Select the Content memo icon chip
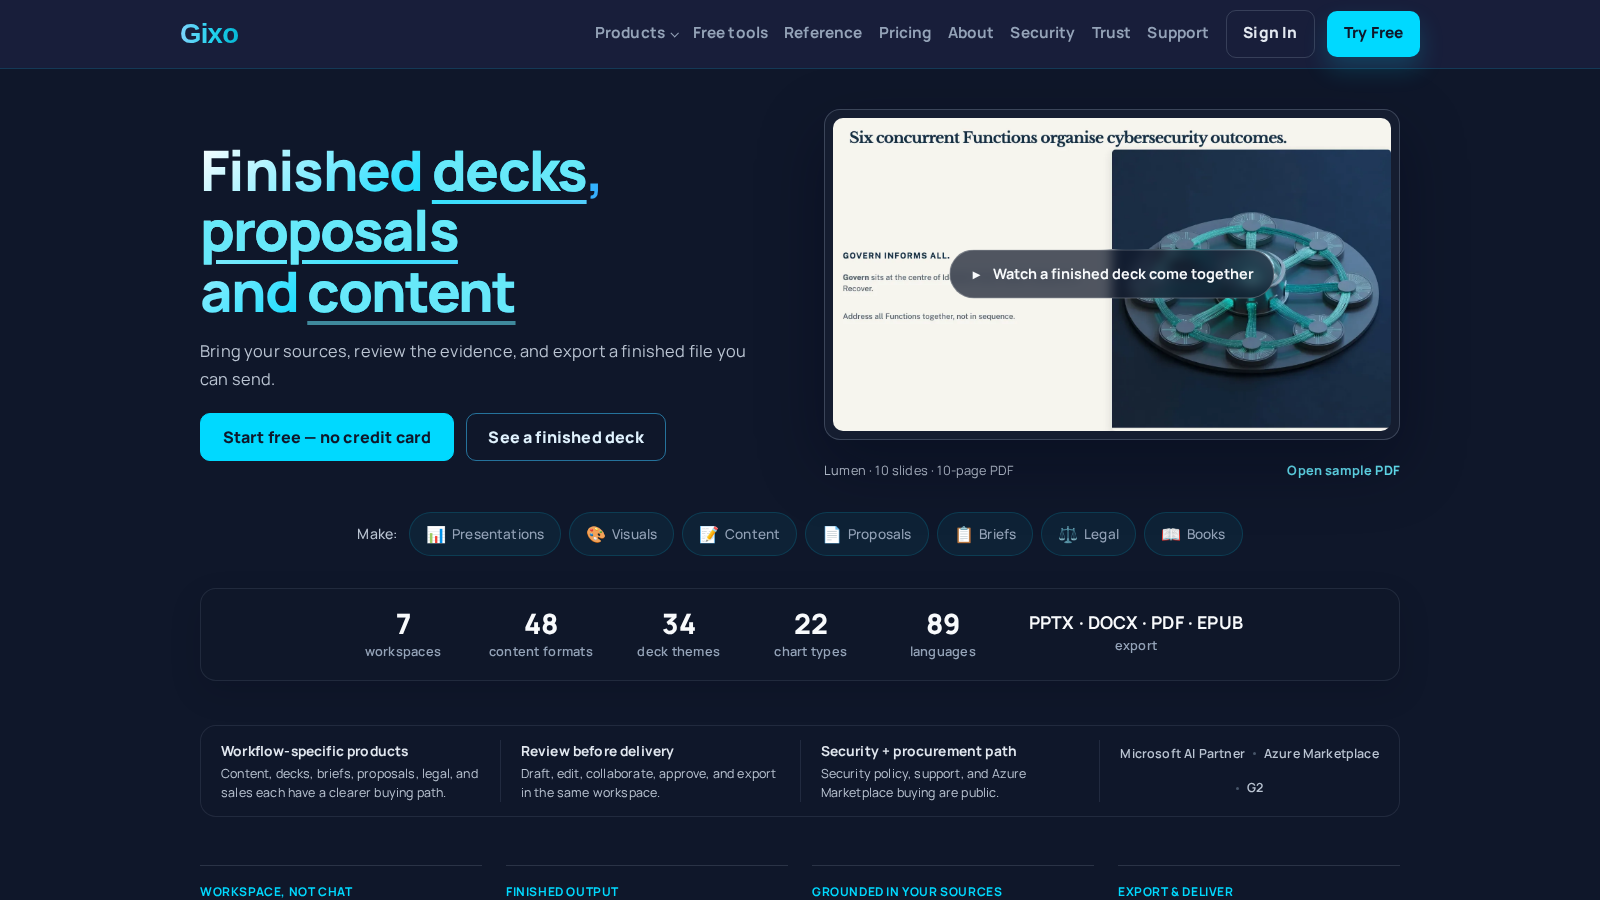Image resolution: width=1600 pixels, height=900 pixels. [x=739, y=534]
